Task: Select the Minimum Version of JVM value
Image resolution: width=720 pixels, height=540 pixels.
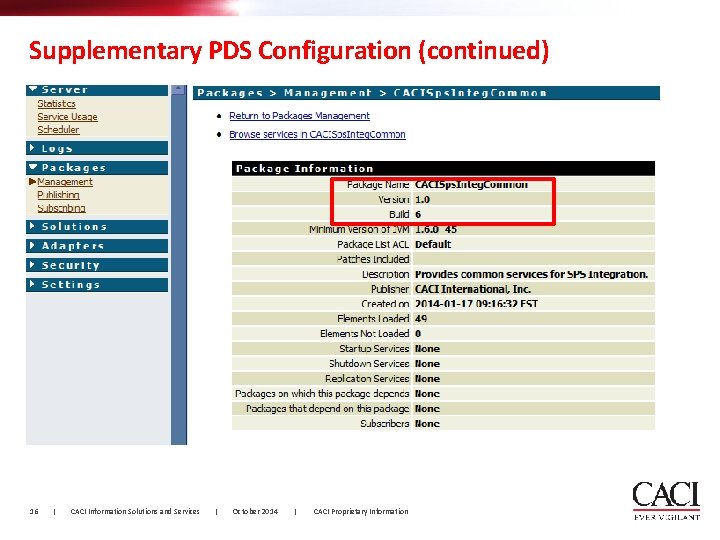Action: coord(436,229)
